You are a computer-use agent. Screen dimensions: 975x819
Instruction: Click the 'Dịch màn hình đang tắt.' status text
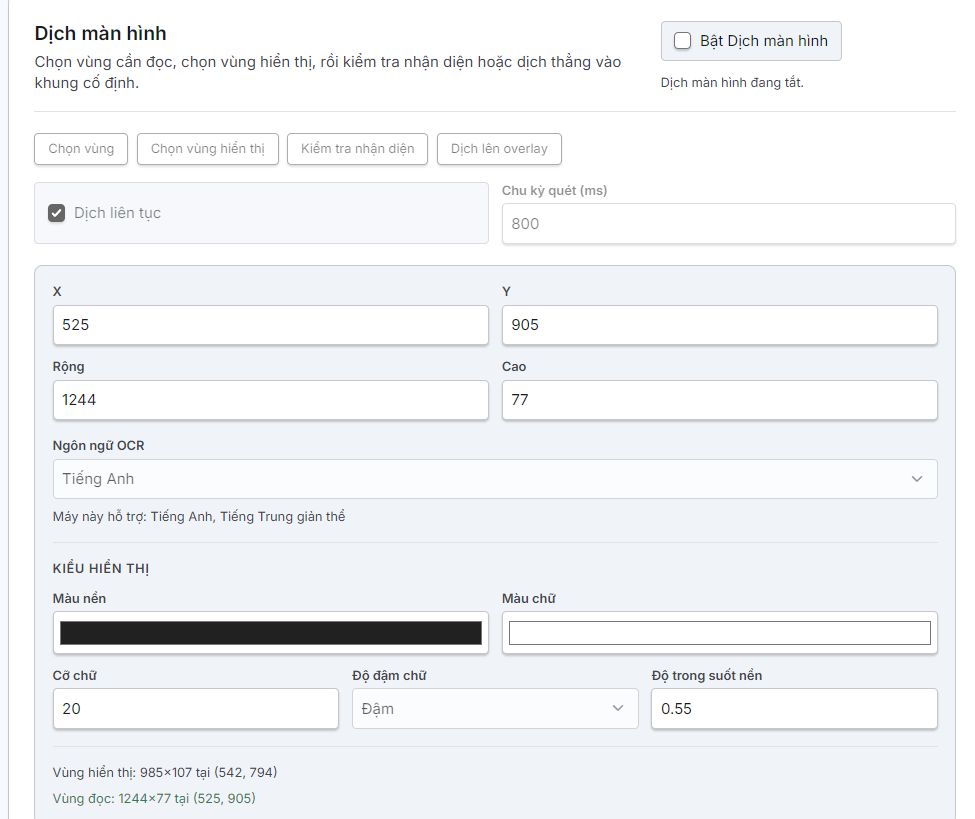(x=732, y=83)
